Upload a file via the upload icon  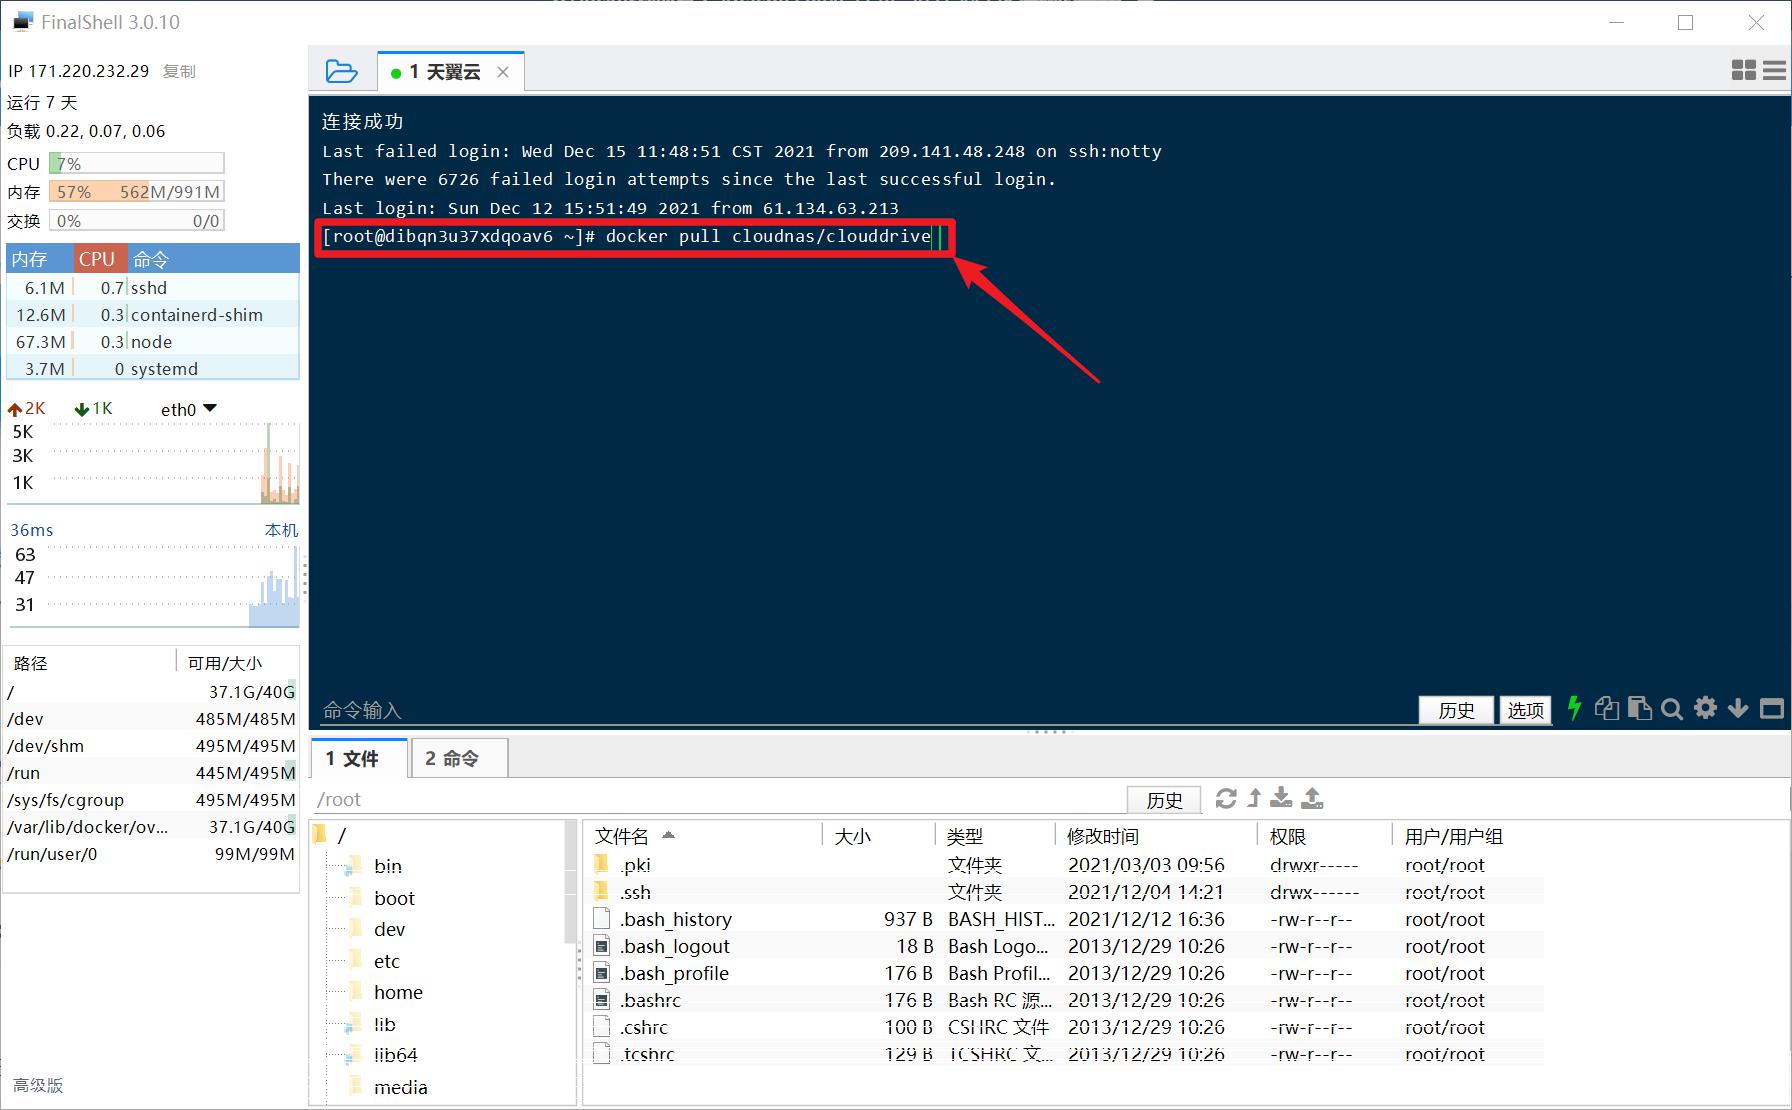(x=1312, y=798)
